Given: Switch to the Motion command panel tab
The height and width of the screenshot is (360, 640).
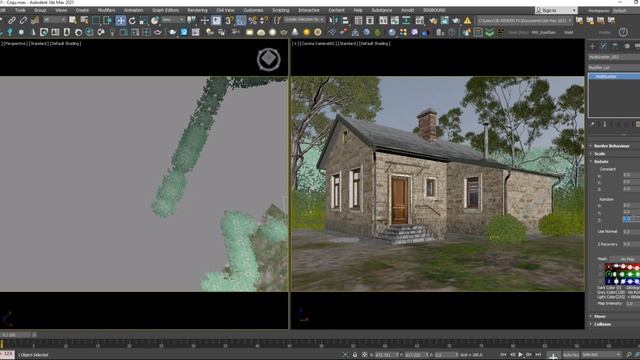Looking at the screenshot, I should tap(627, 47).
